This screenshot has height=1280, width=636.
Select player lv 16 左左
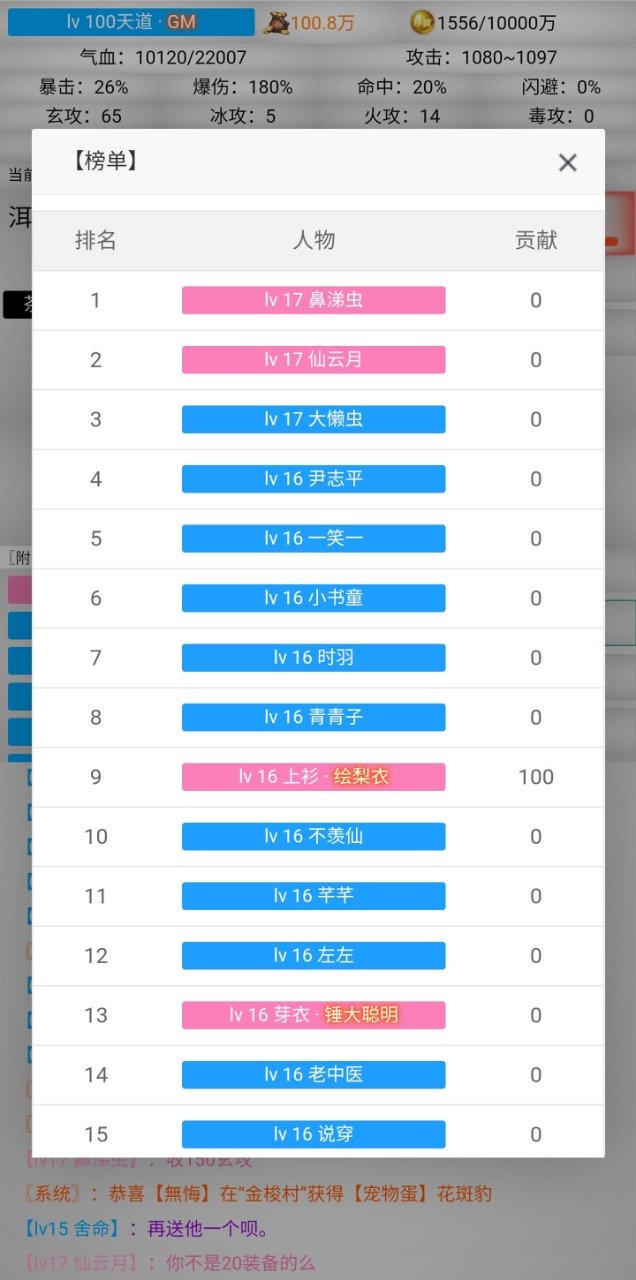pos(313,955)
